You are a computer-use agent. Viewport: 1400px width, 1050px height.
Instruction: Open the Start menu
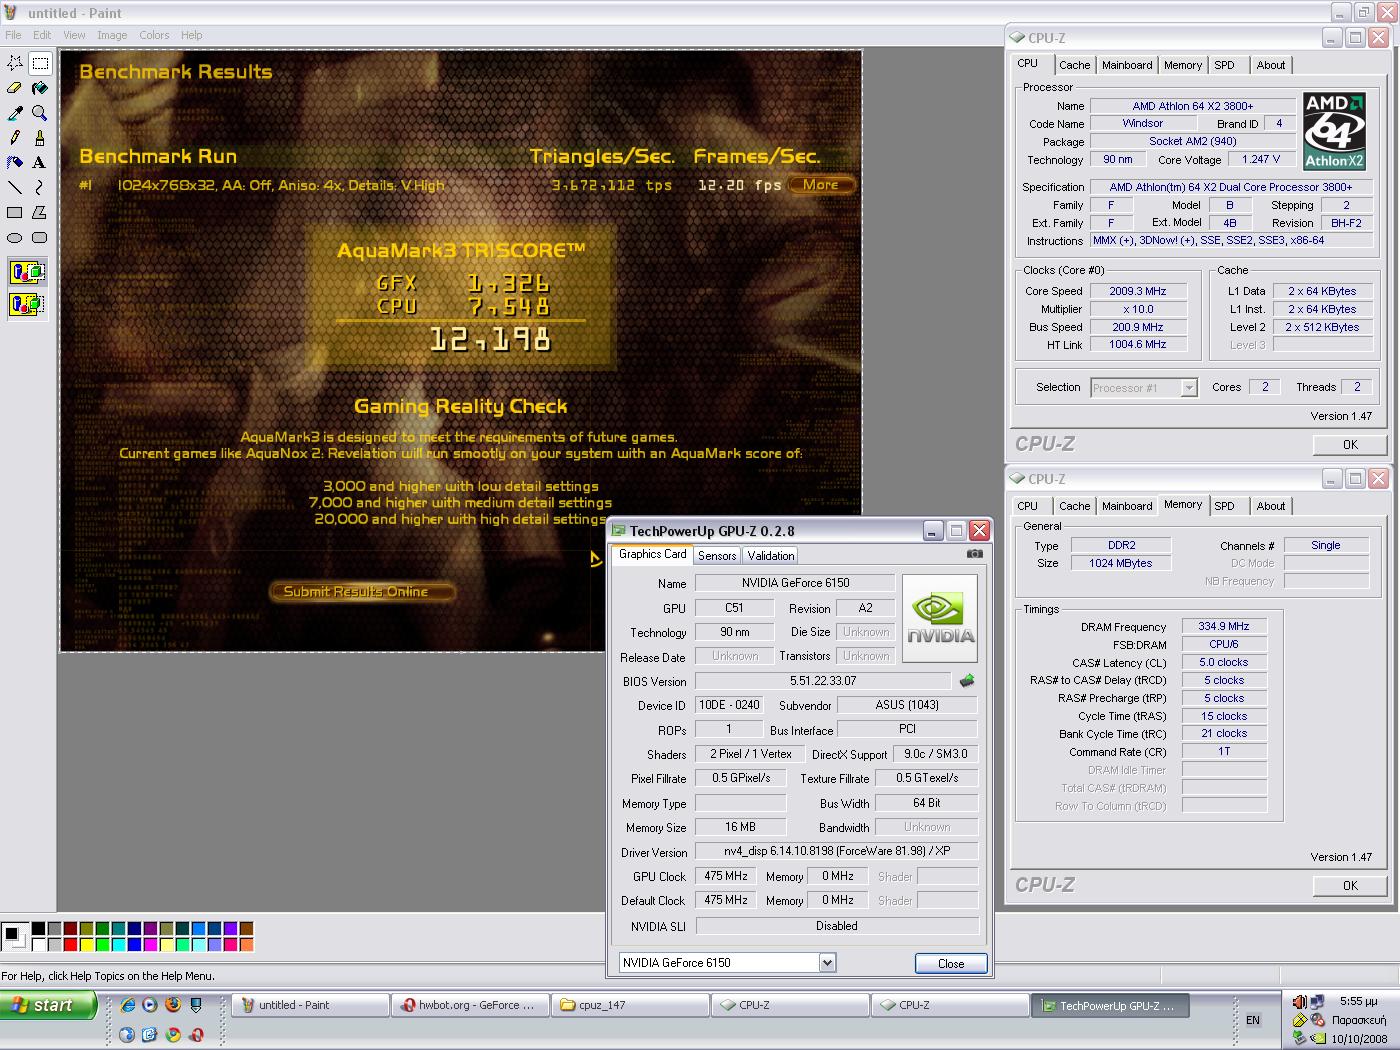[49, 1005]
